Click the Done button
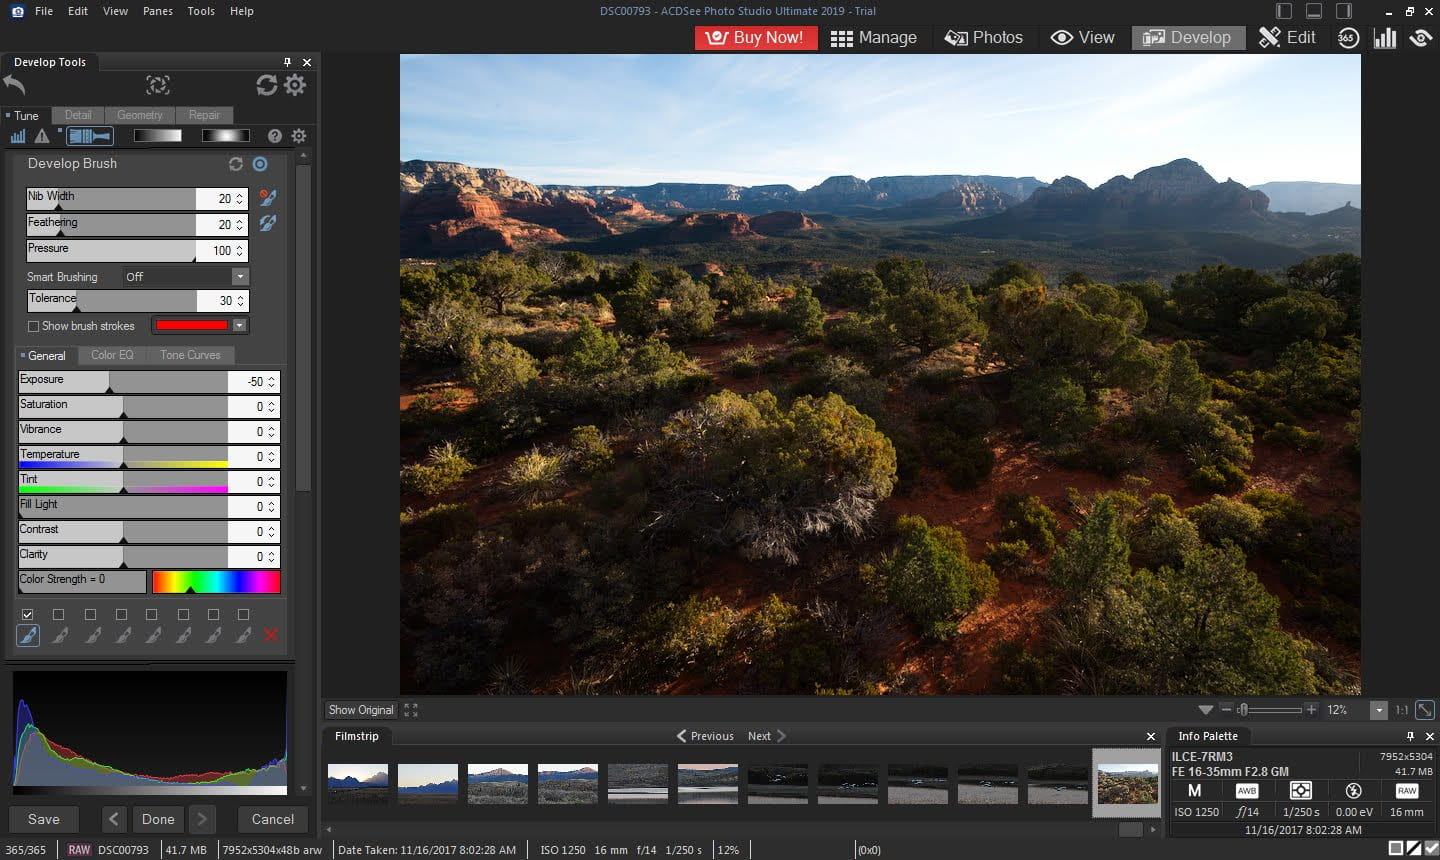Image resolution: width=1440 pixels, height=860 pixels. click(x=157, y=819)
